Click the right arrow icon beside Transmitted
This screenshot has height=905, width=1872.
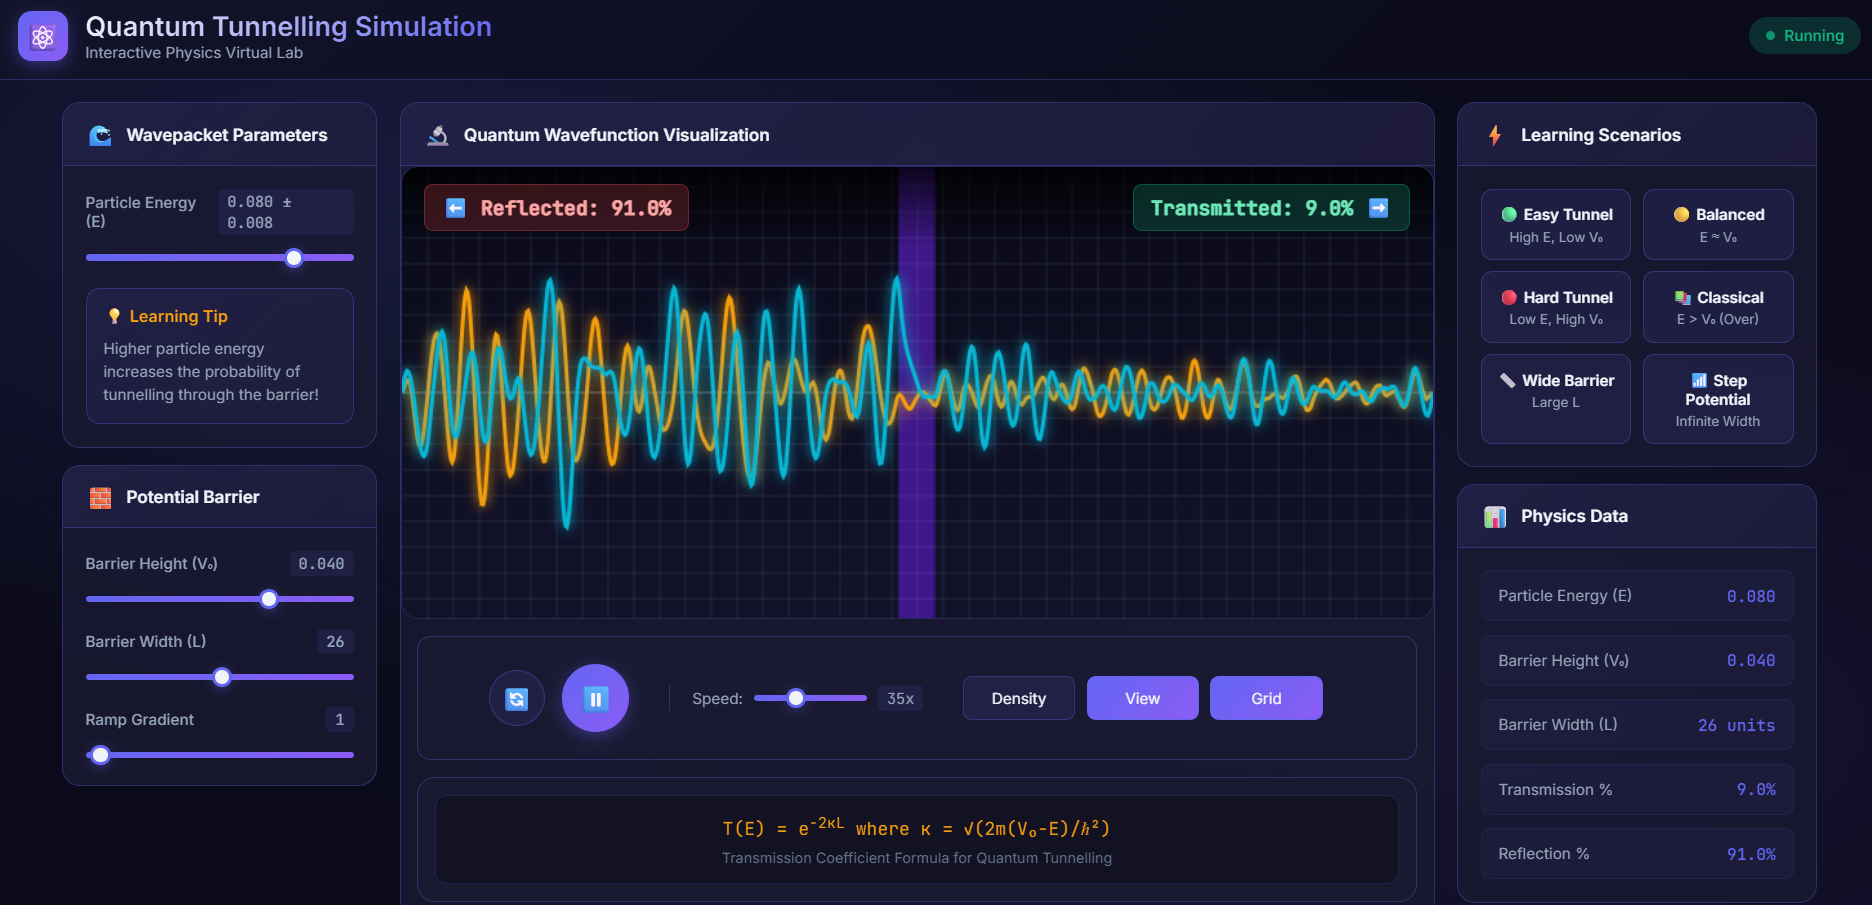tap(1378, 208)
